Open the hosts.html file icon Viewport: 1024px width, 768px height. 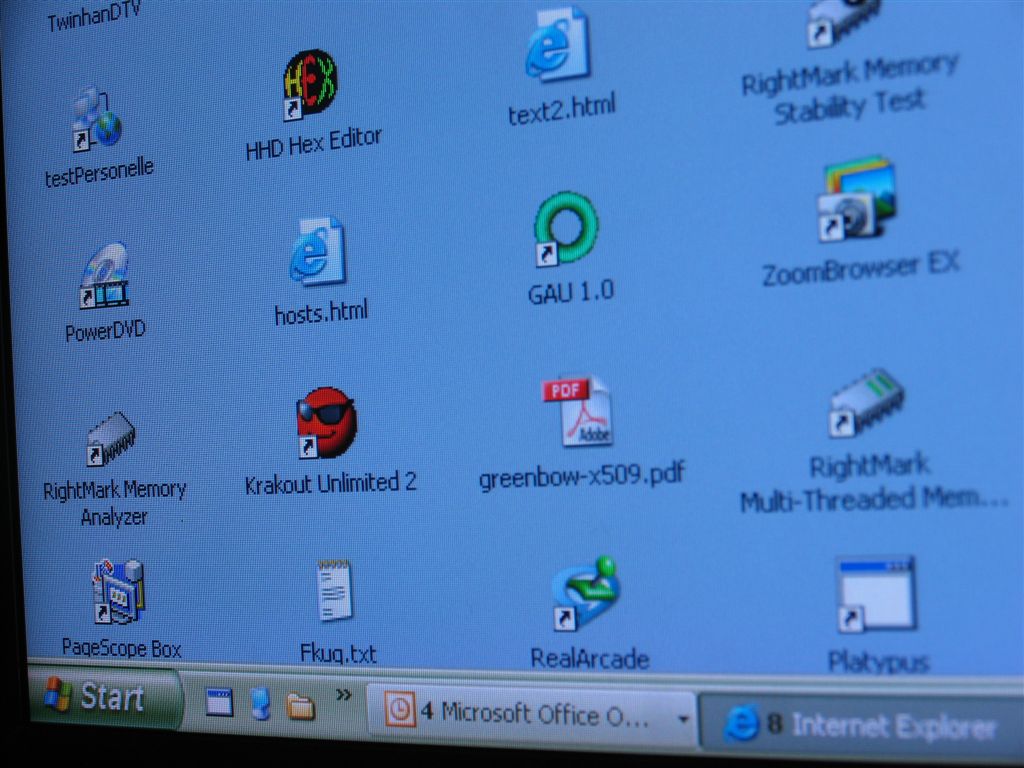pos(317,251)
